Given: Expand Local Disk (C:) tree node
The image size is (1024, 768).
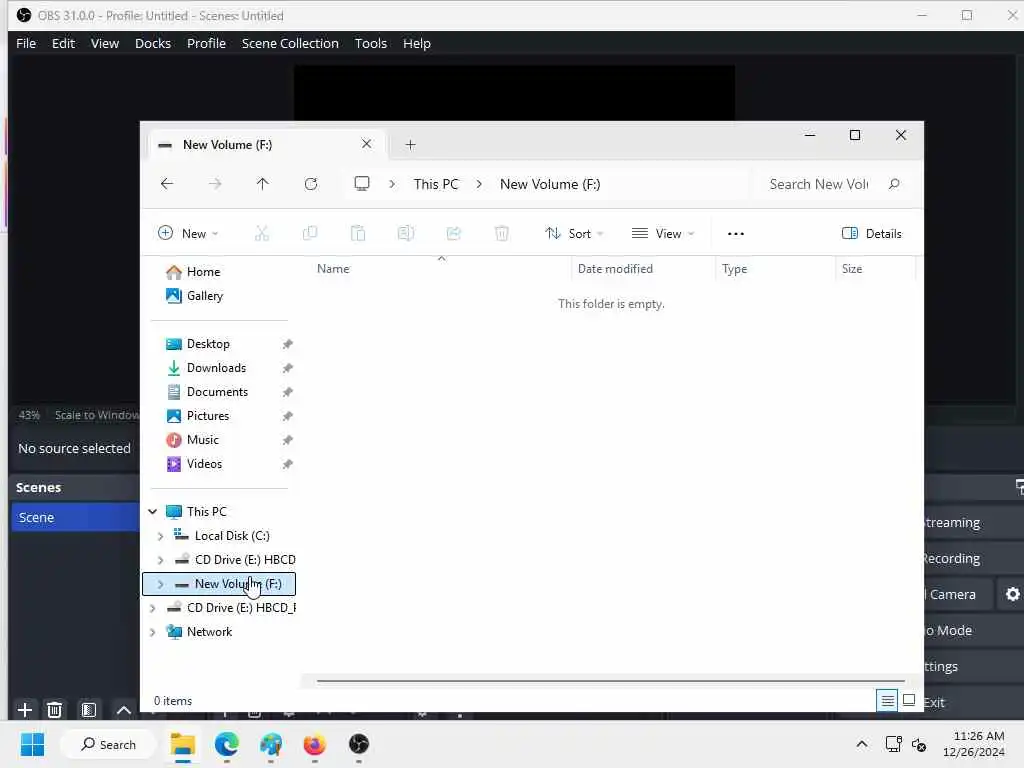Looking at the screenshot, I should pos(161,536).
